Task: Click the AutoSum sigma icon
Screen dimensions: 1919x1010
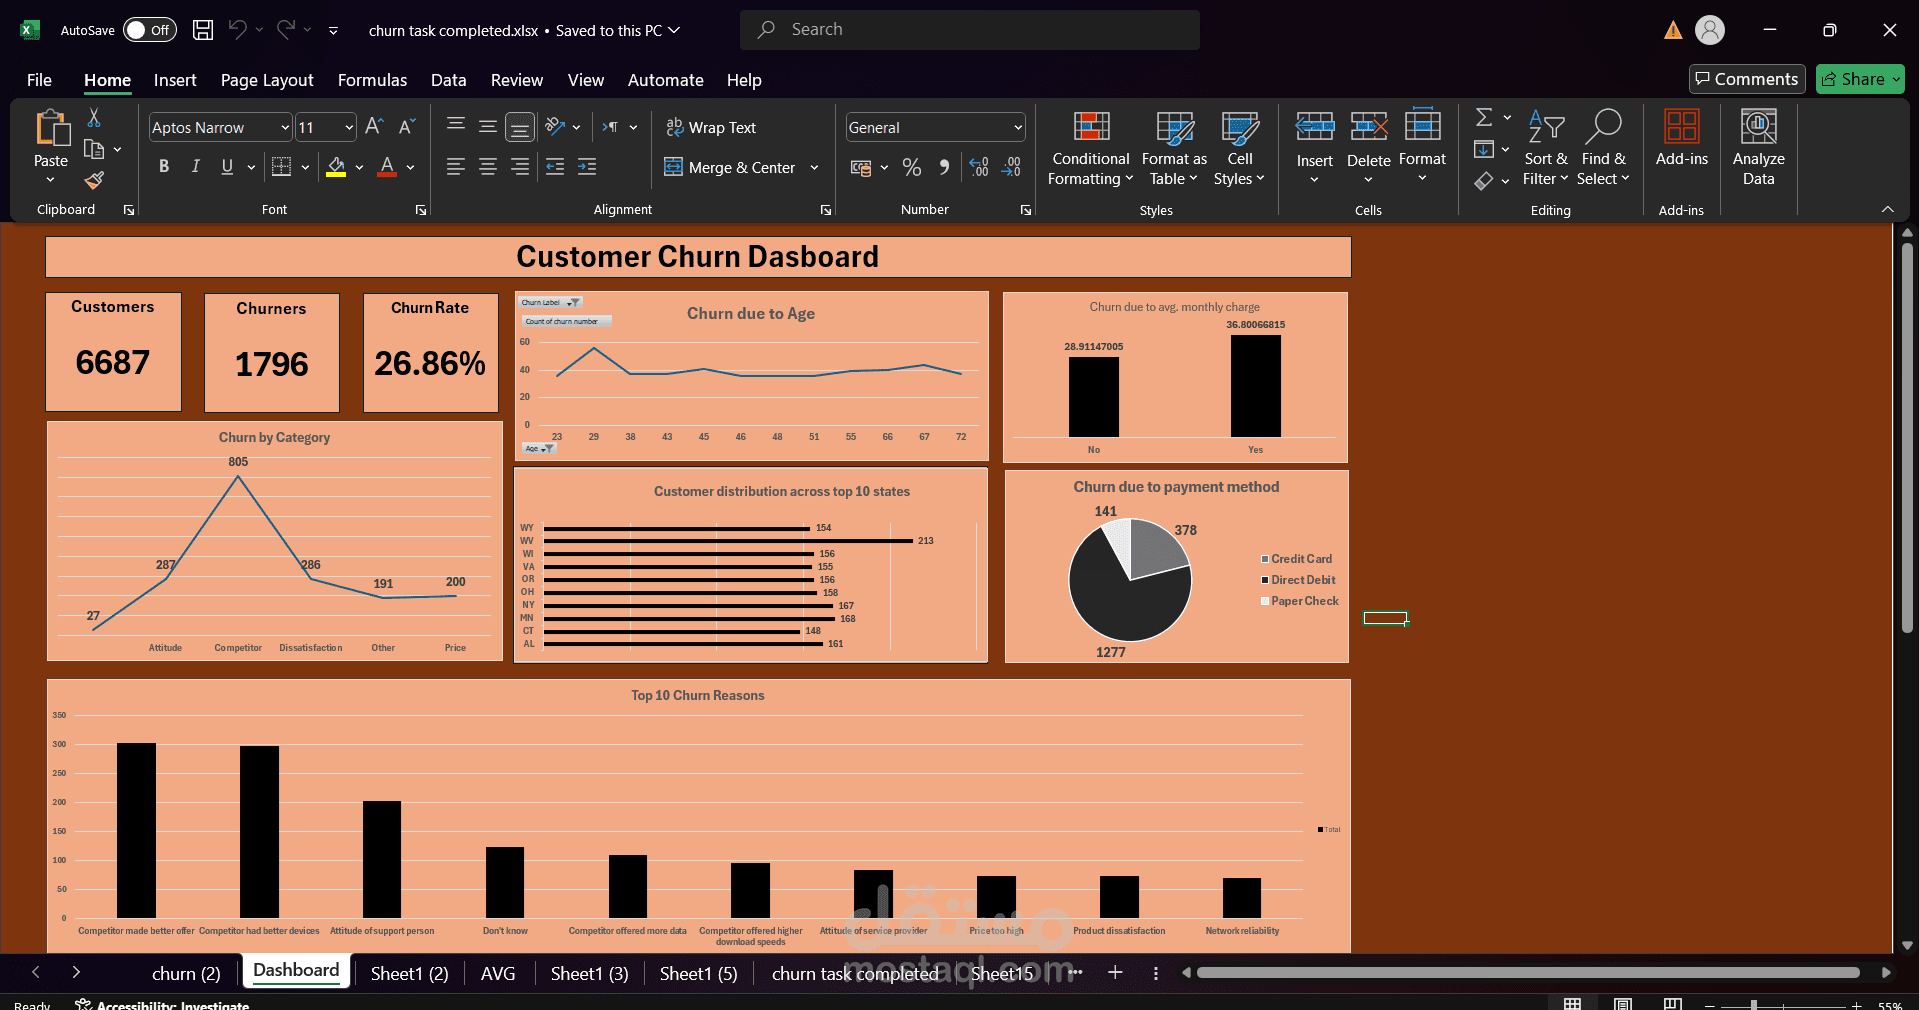Action: pyautogui.click(x=1485, y=118)
